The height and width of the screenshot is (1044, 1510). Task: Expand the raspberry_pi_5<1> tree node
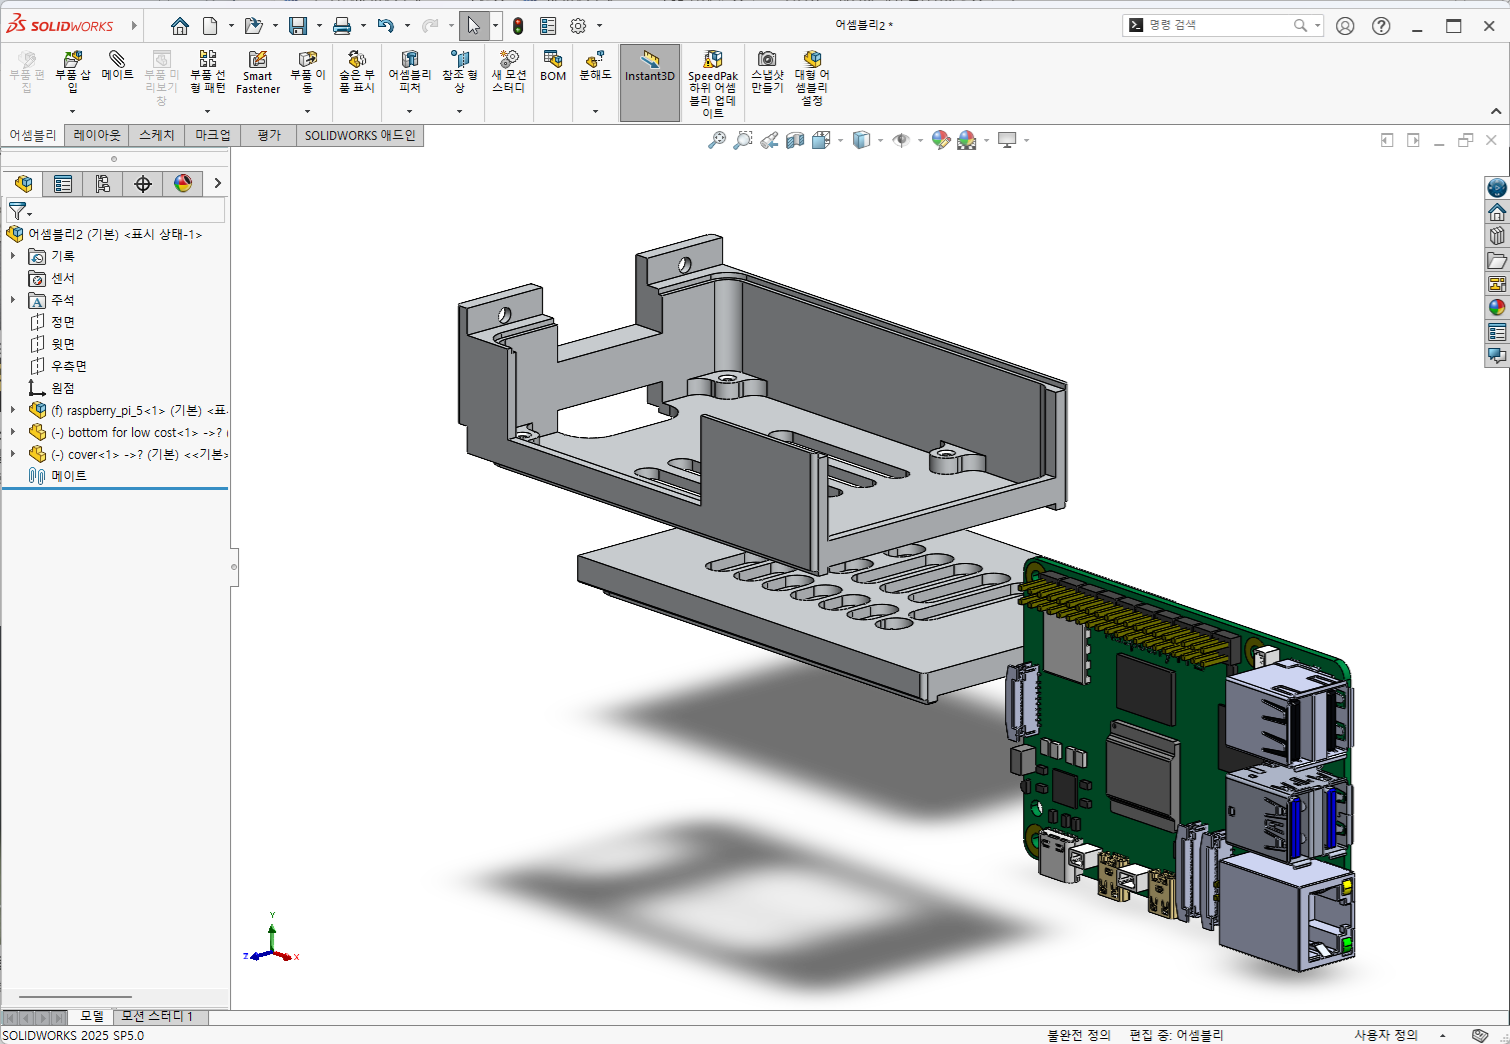click(x=13, y=410)
